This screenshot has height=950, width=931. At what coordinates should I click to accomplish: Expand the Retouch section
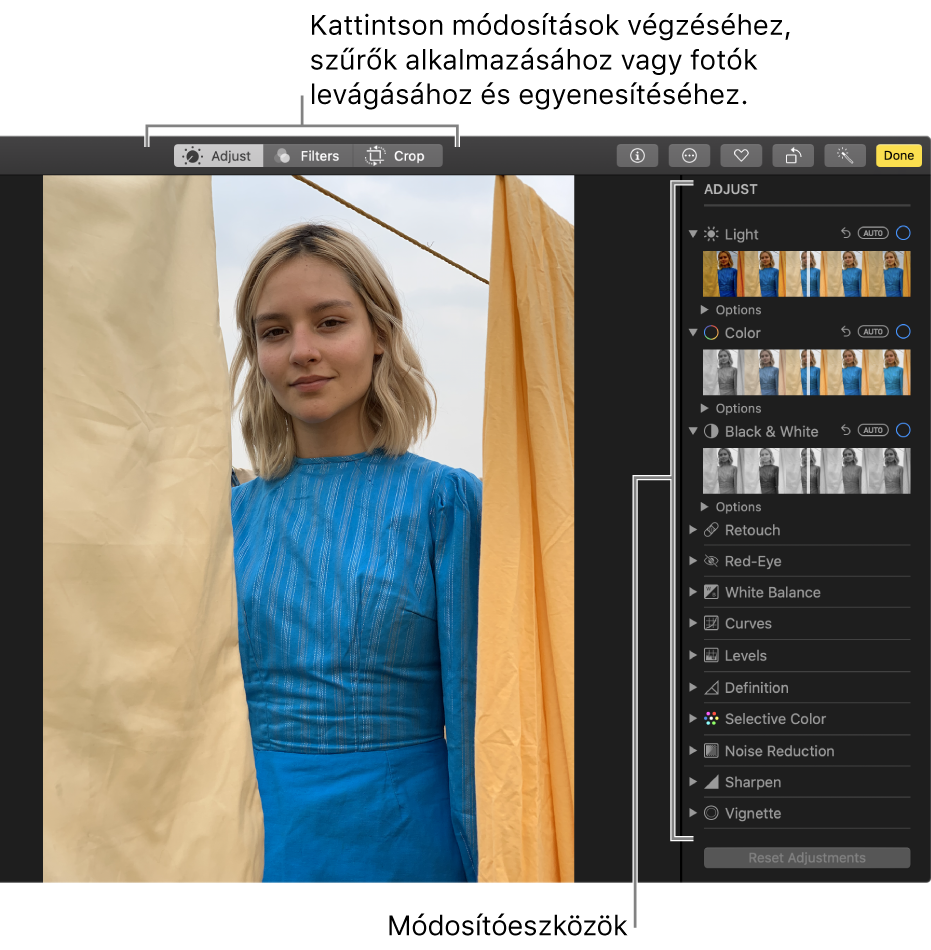click(x=693, y=530)
